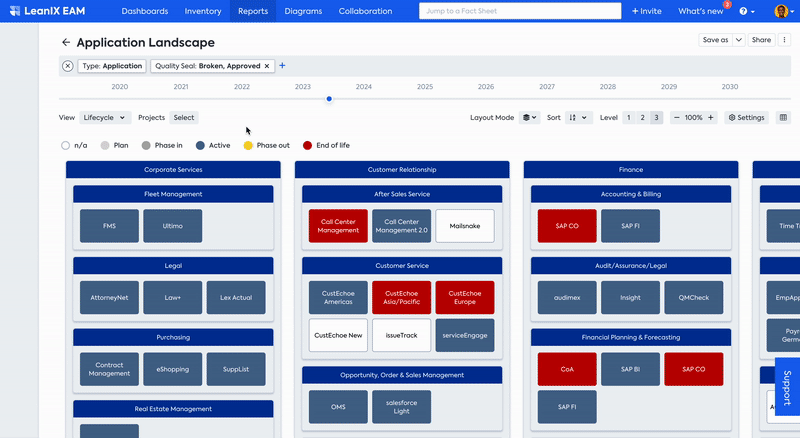
Task: Go back using the left arrow
Action: point(66,42)
